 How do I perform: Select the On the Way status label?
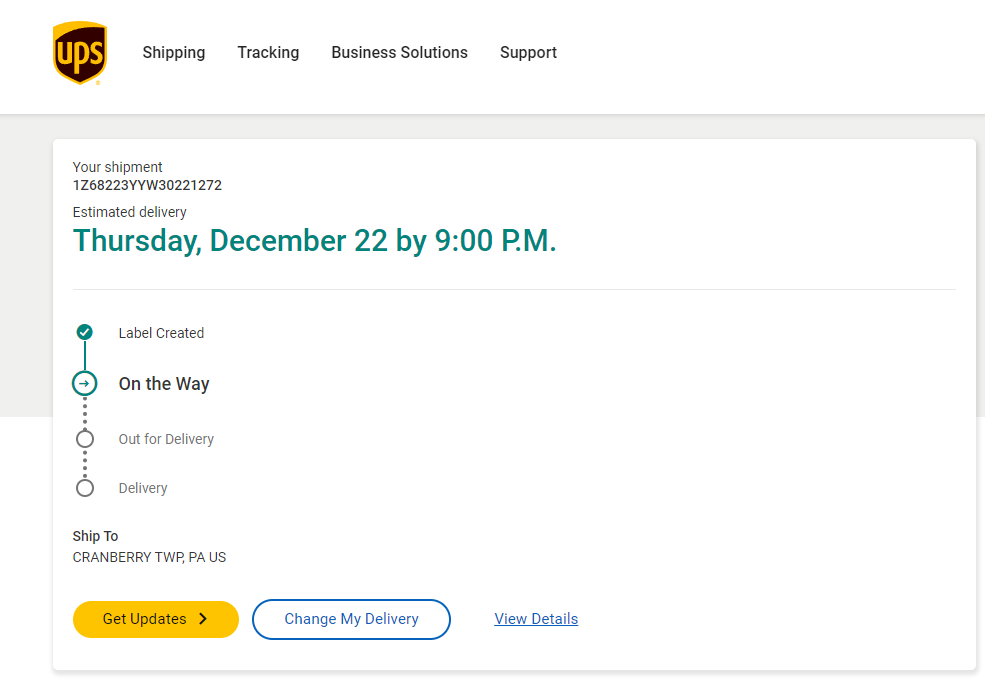coord(164,384)
